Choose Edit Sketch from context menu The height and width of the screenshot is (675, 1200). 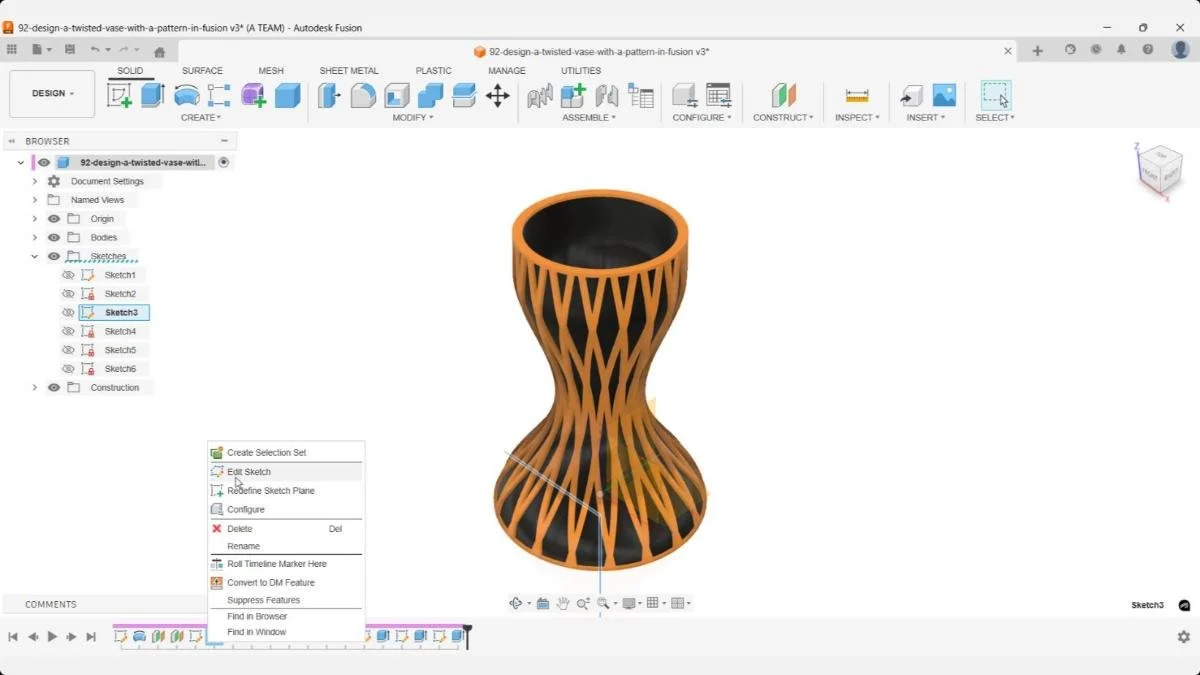tap(286, 472)
